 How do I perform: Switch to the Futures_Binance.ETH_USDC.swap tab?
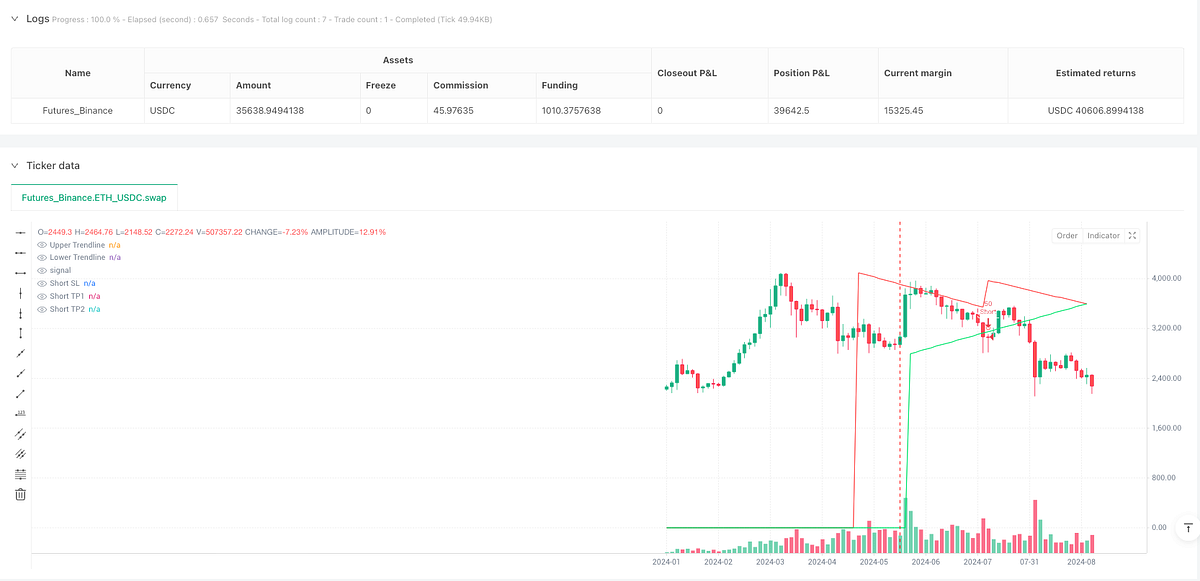93,198
